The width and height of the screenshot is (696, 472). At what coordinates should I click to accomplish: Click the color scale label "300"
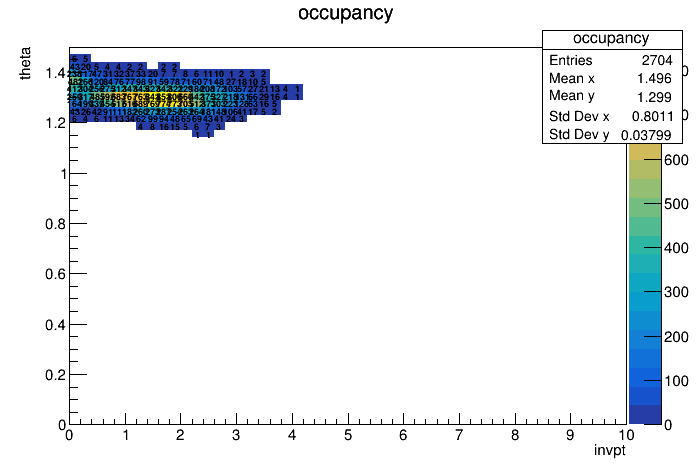click(x=676, y=292)
